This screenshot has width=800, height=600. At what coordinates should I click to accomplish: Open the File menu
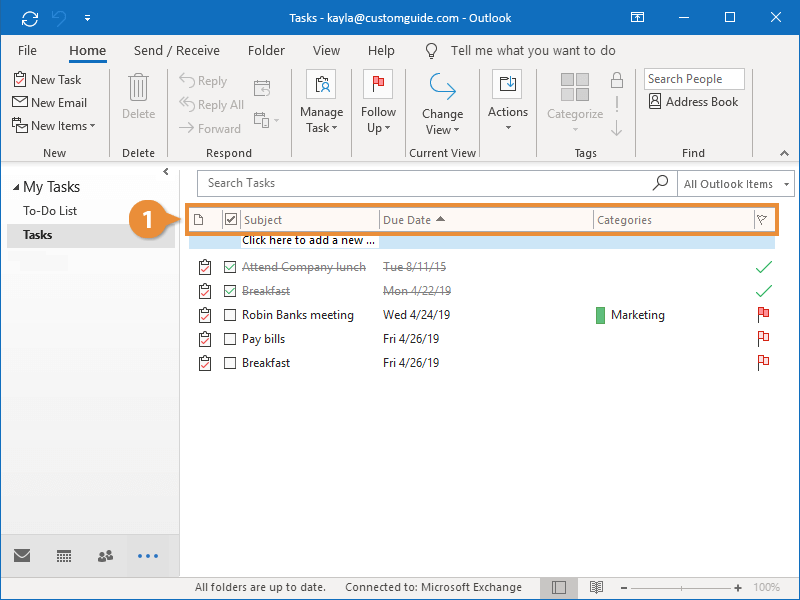[x=27, y=51]
